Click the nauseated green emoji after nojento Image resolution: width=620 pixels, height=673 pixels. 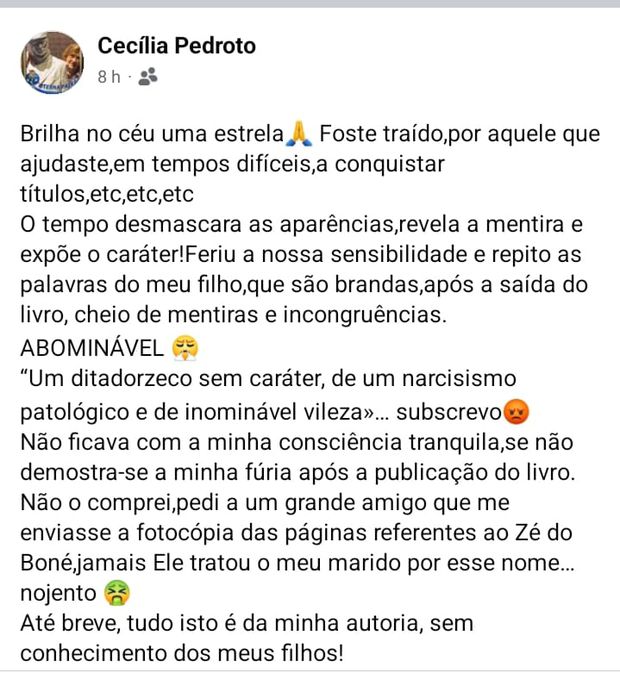(x=118, y=595)
